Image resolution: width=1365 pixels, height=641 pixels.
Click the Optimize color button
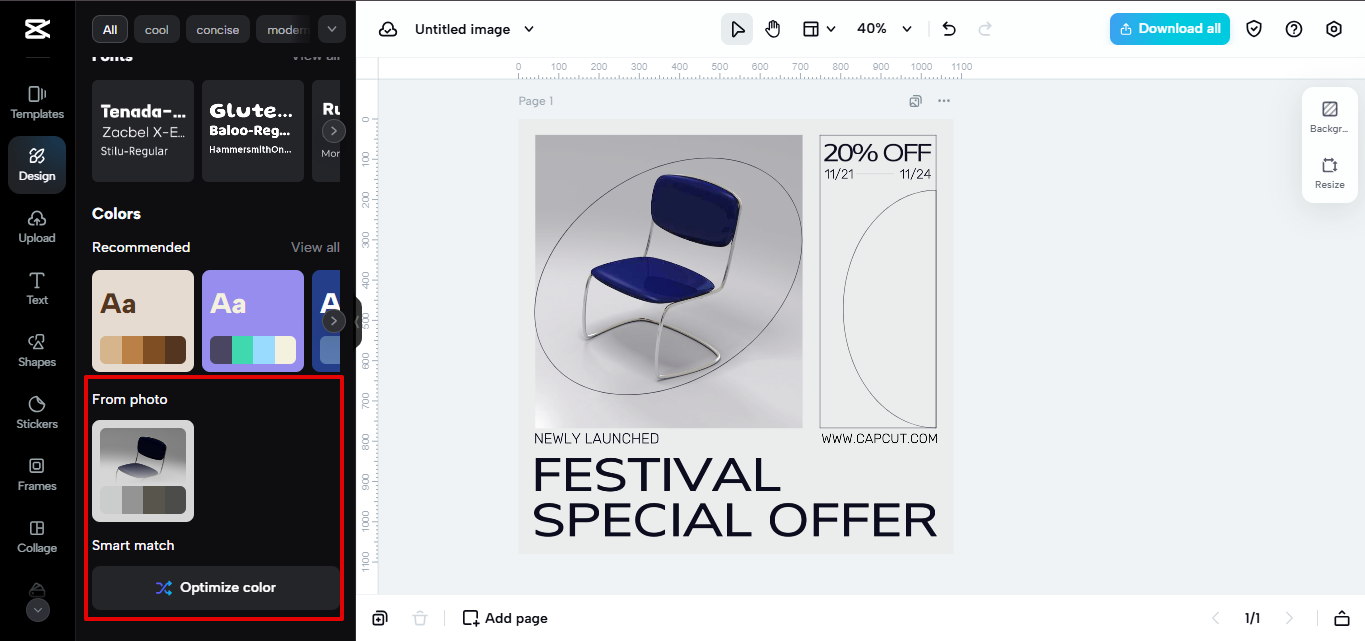(214, 588)
